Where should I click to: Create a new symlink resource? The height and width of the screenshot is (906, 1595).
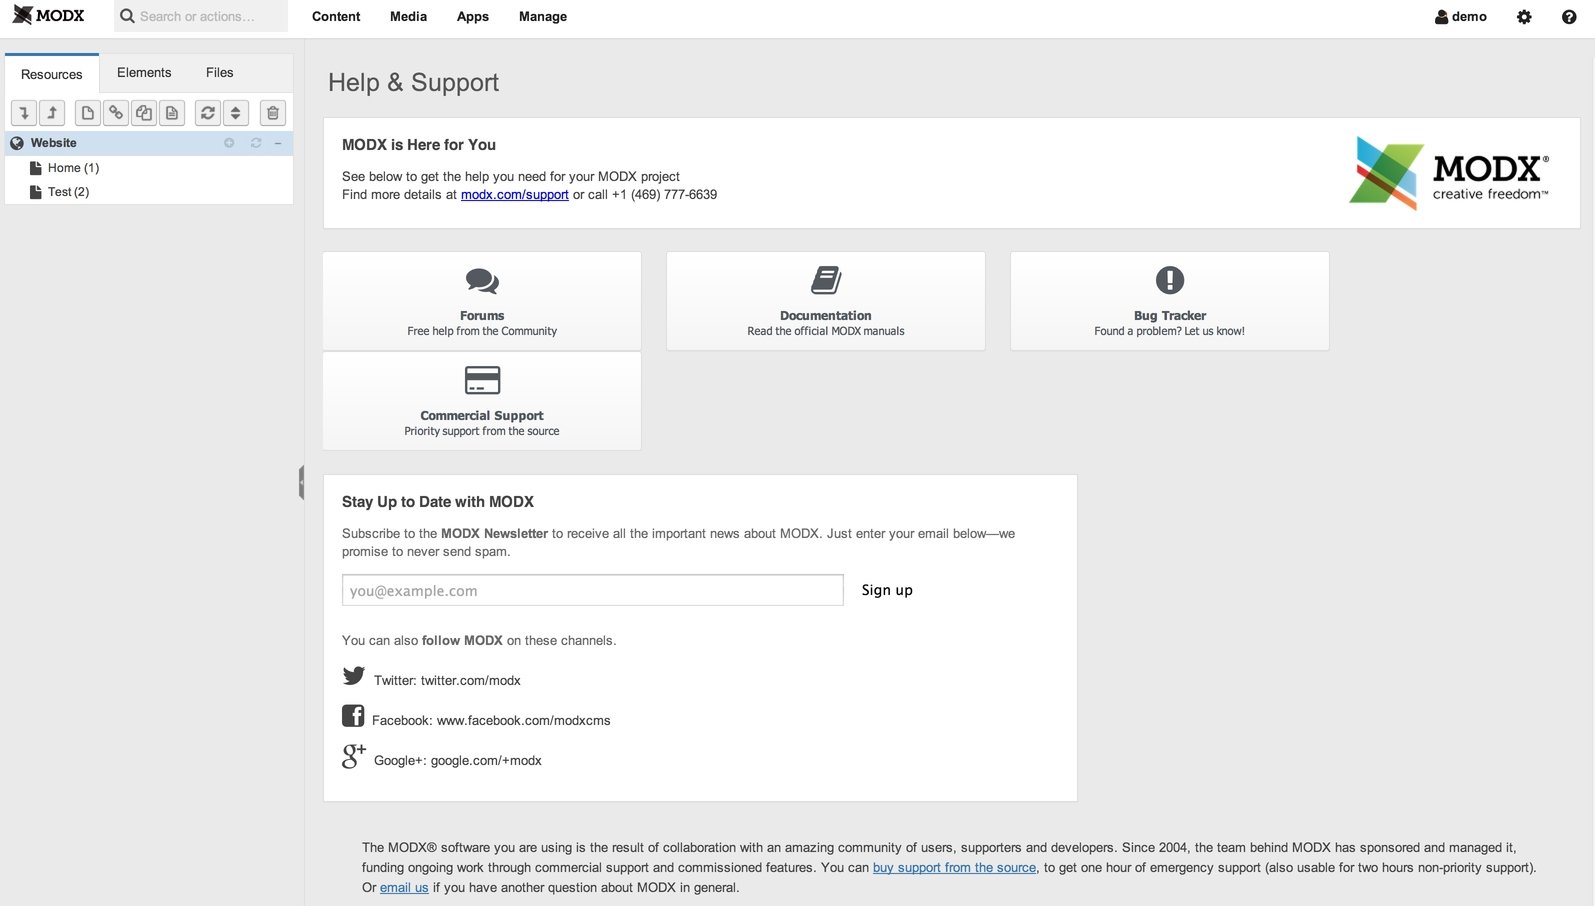coord(144,113)
